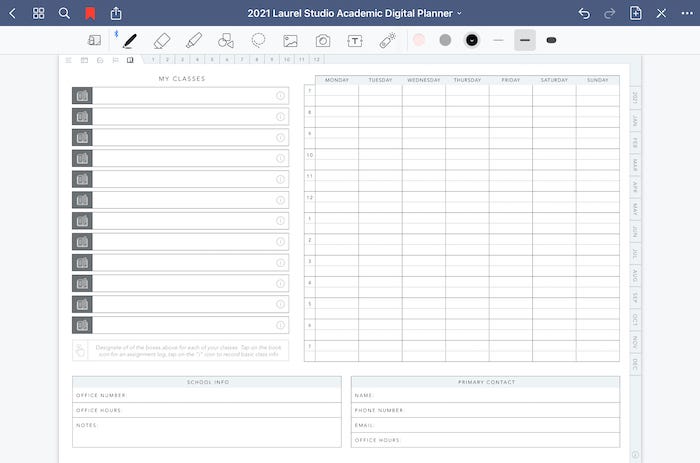Open the share and export menu
Viewport: 700px width, 463px height.
click(x=116, y=13)
